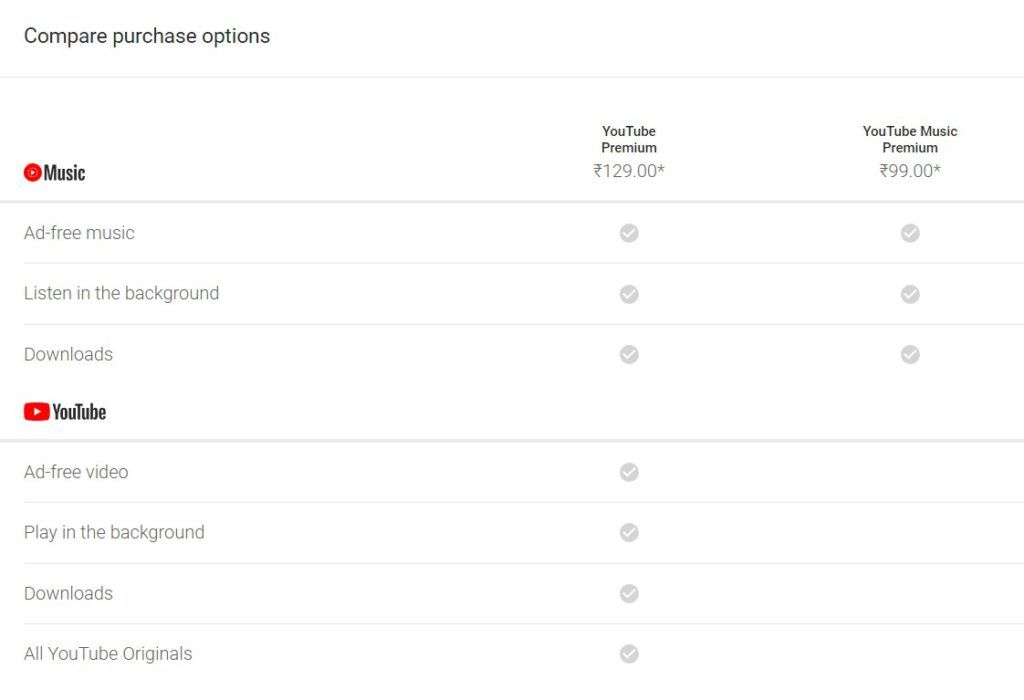The height and width of the screenshot is (700, 1024).
Task: Click the Ad-free music feature label
Action: [79, 233]
